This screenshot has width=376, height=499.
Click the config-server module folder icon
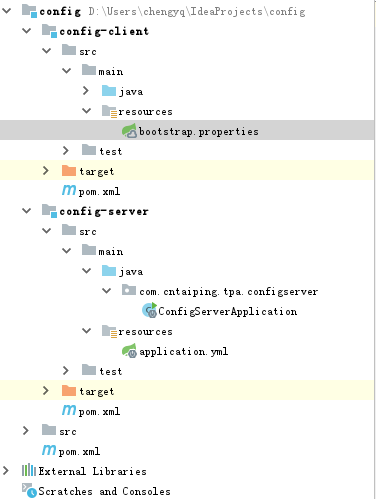pyautogui.click(x=49, y=211)
